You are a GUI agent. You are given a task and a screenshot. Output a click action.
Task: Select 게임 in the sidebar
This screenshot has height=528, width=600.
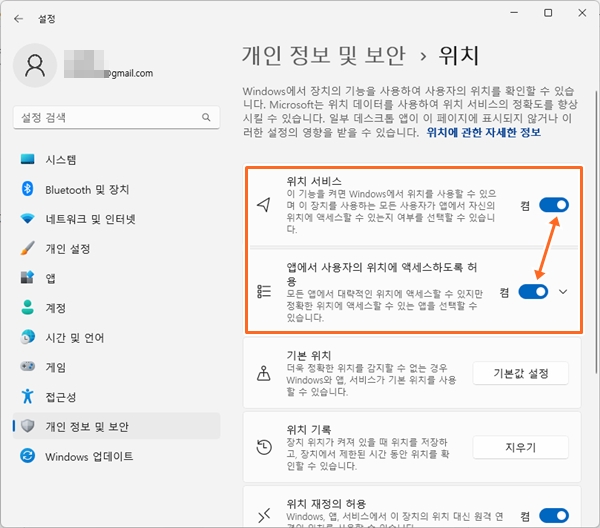(116, 367)
